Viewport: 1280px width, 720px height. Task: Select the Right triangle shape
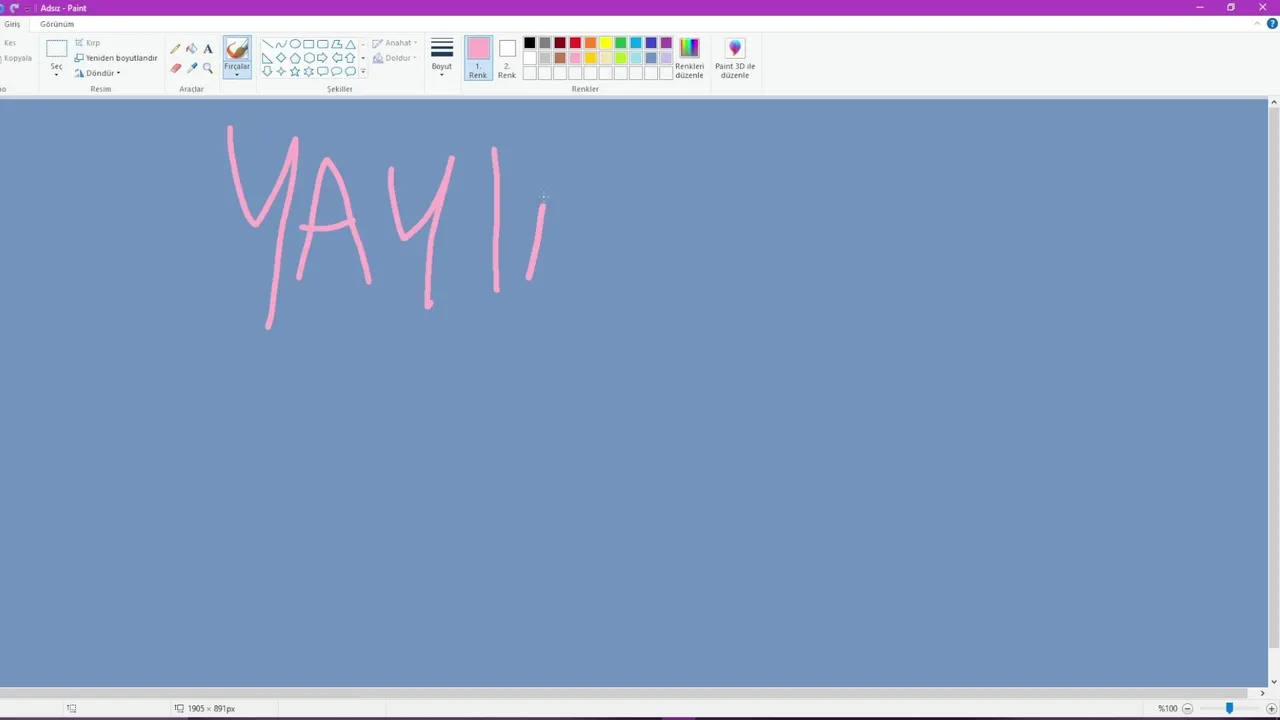(x=267, y=58)
